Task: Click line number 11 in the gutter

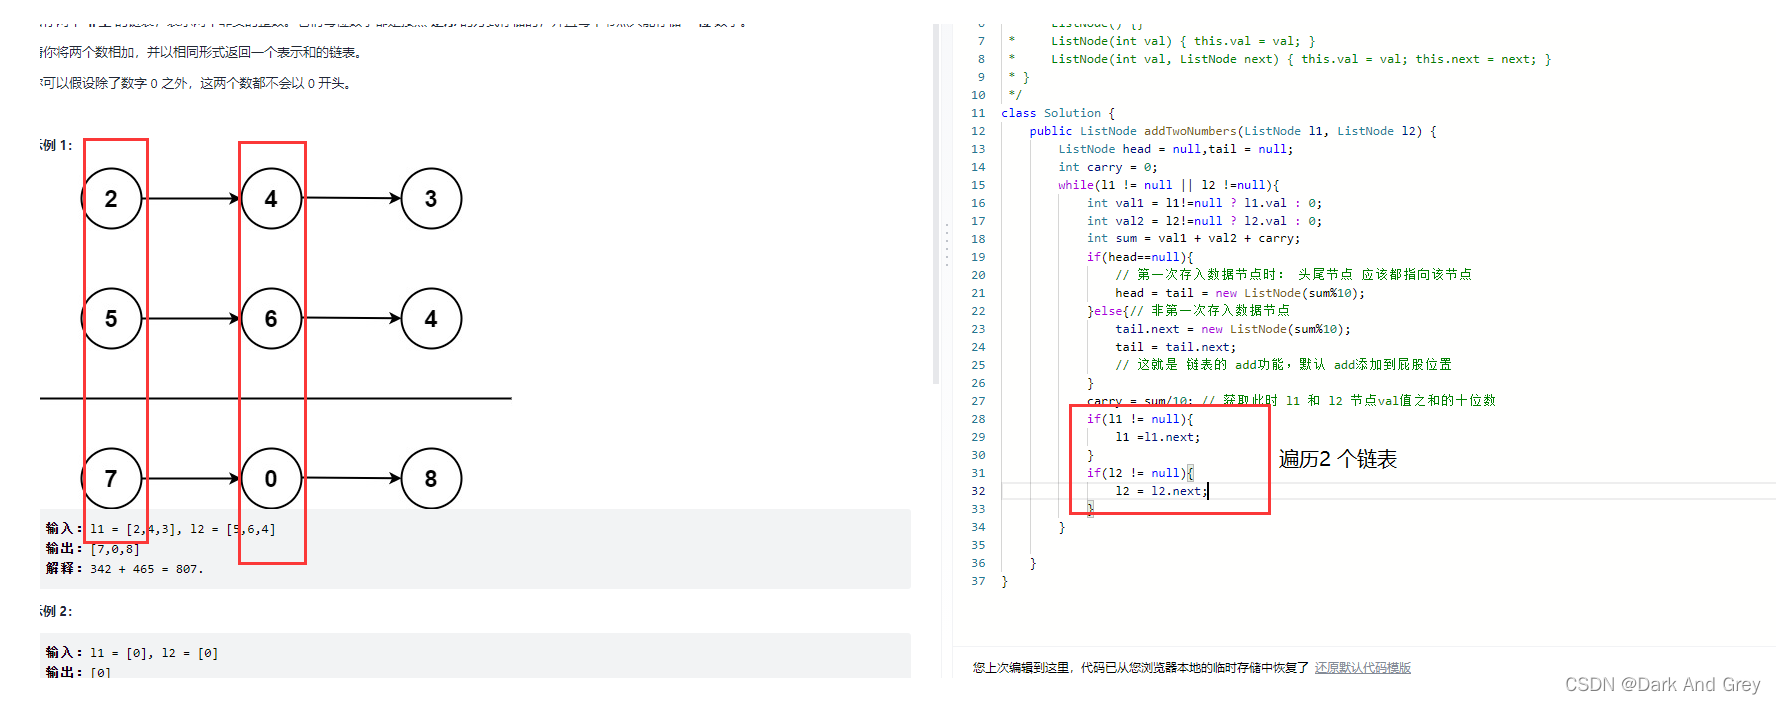Action: click(978, 113)
